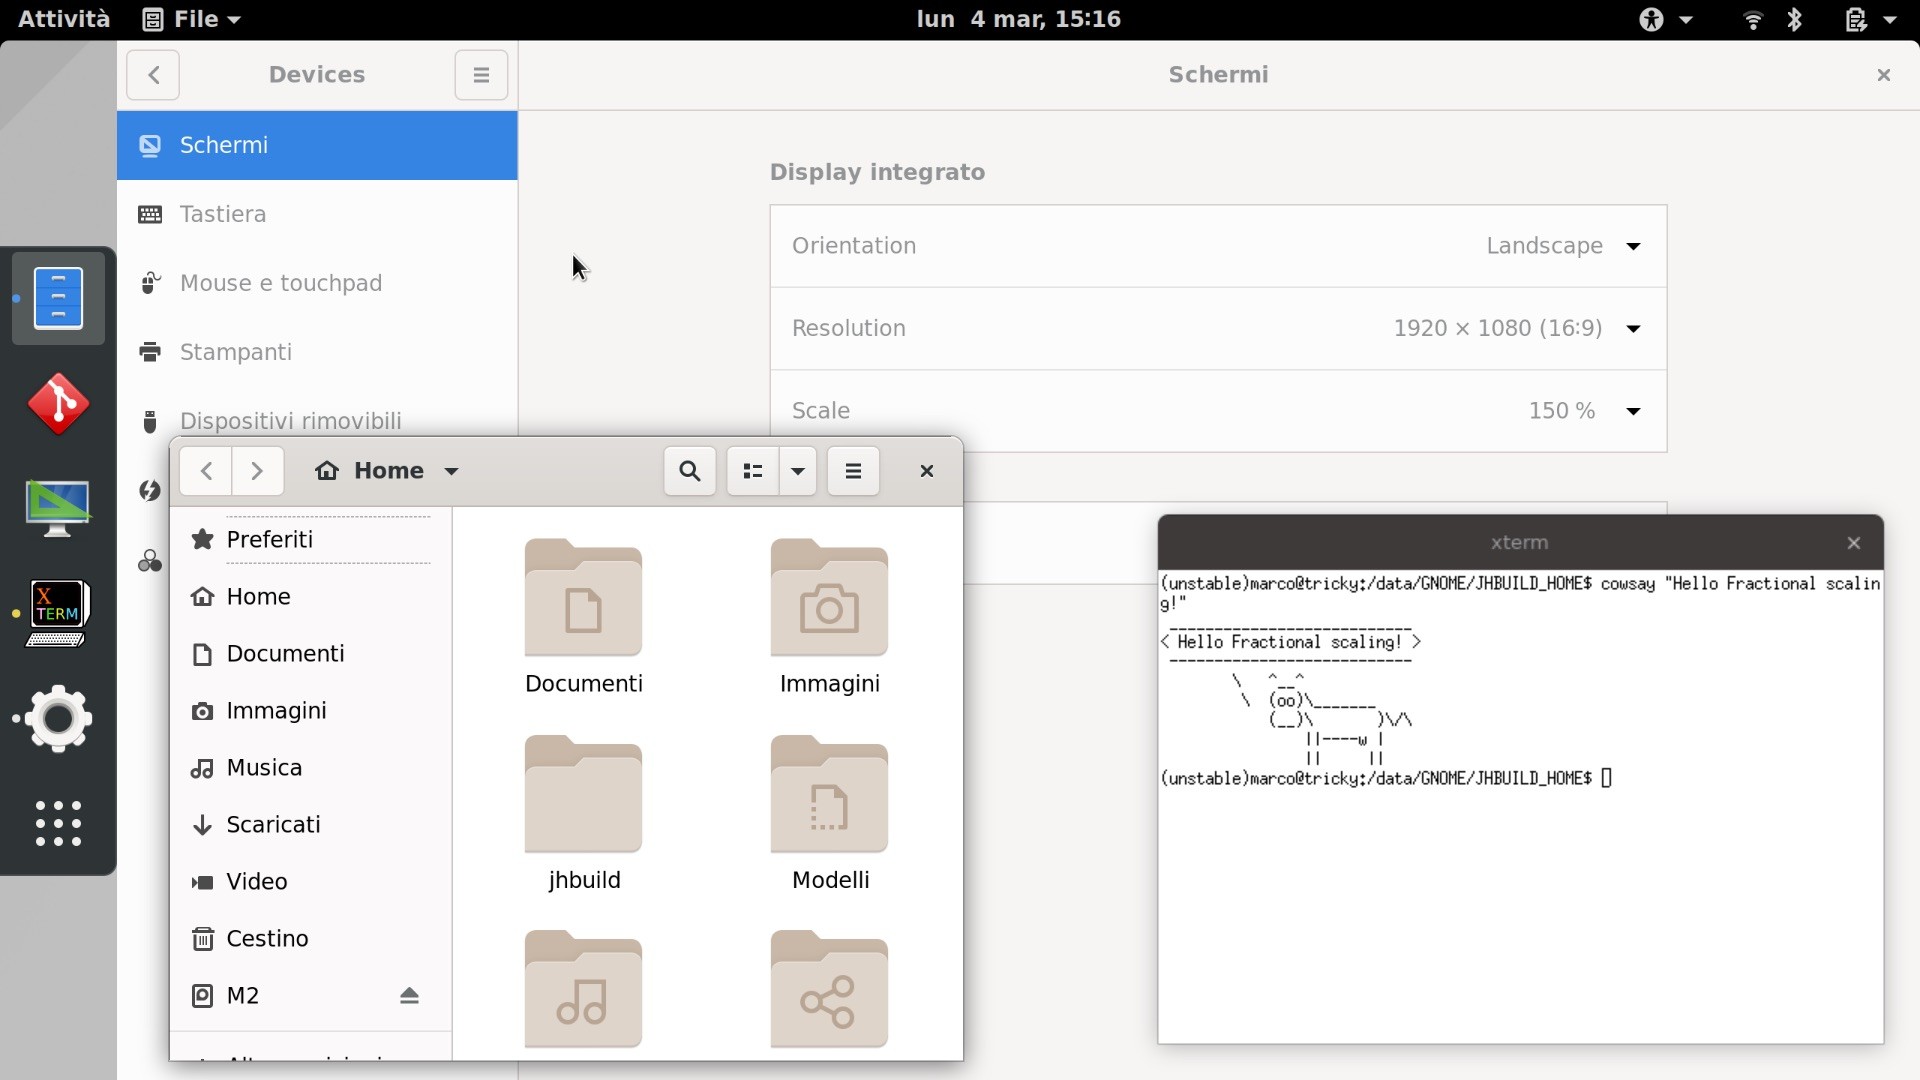Open the search in the file manager
Screen dimensions: 1920x1080
[x=689, y=471]
